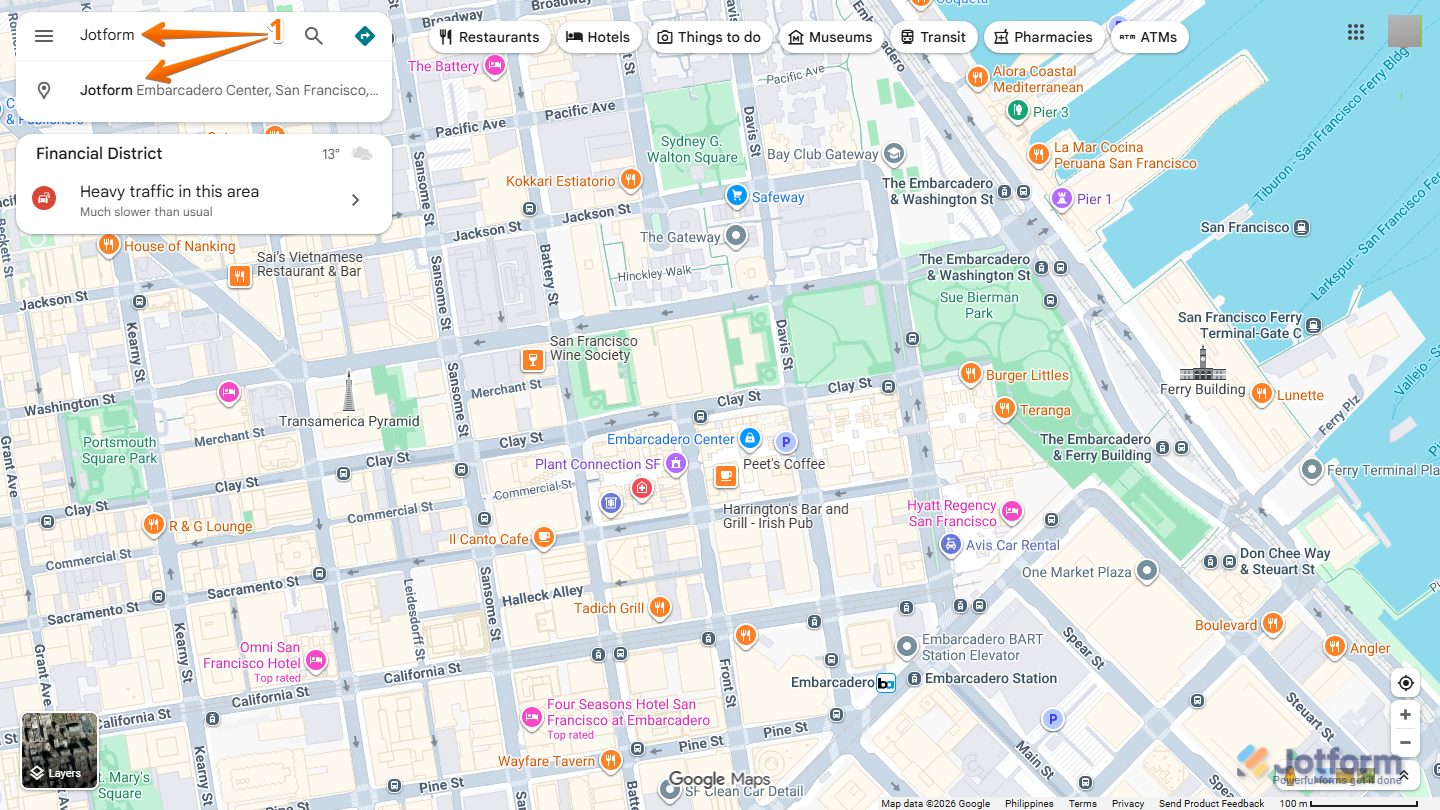Click the Send Product Feedback link
Screen dimensions: 1440x810
1211,803
